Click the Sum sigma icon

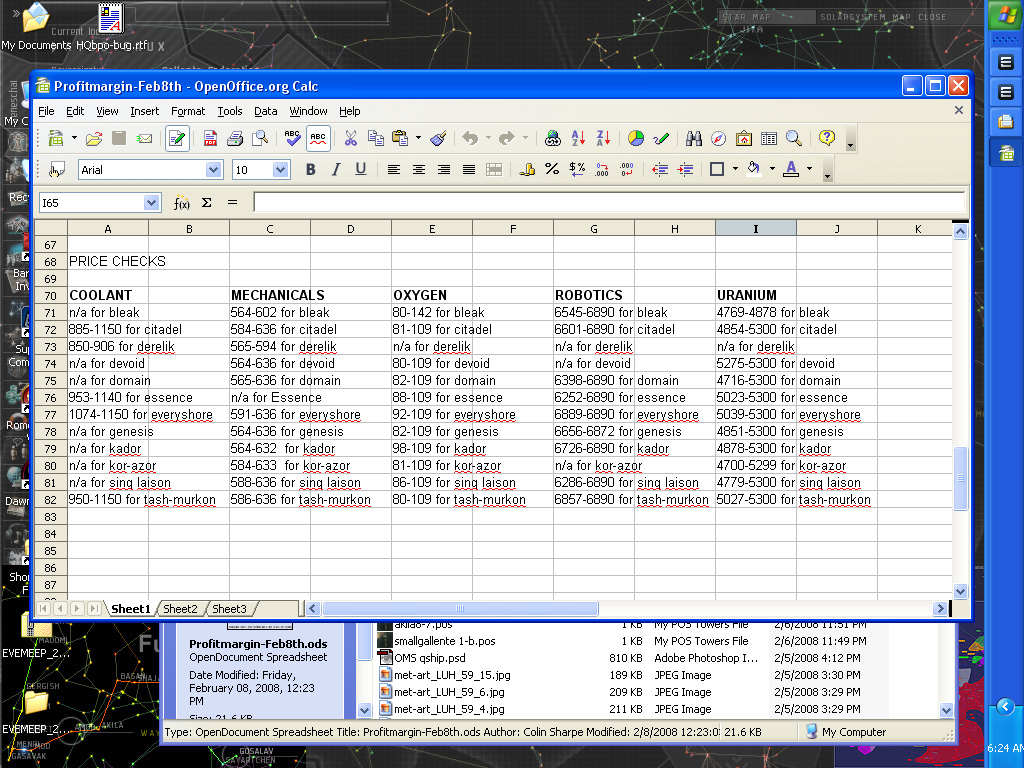(x=207, y=203)
